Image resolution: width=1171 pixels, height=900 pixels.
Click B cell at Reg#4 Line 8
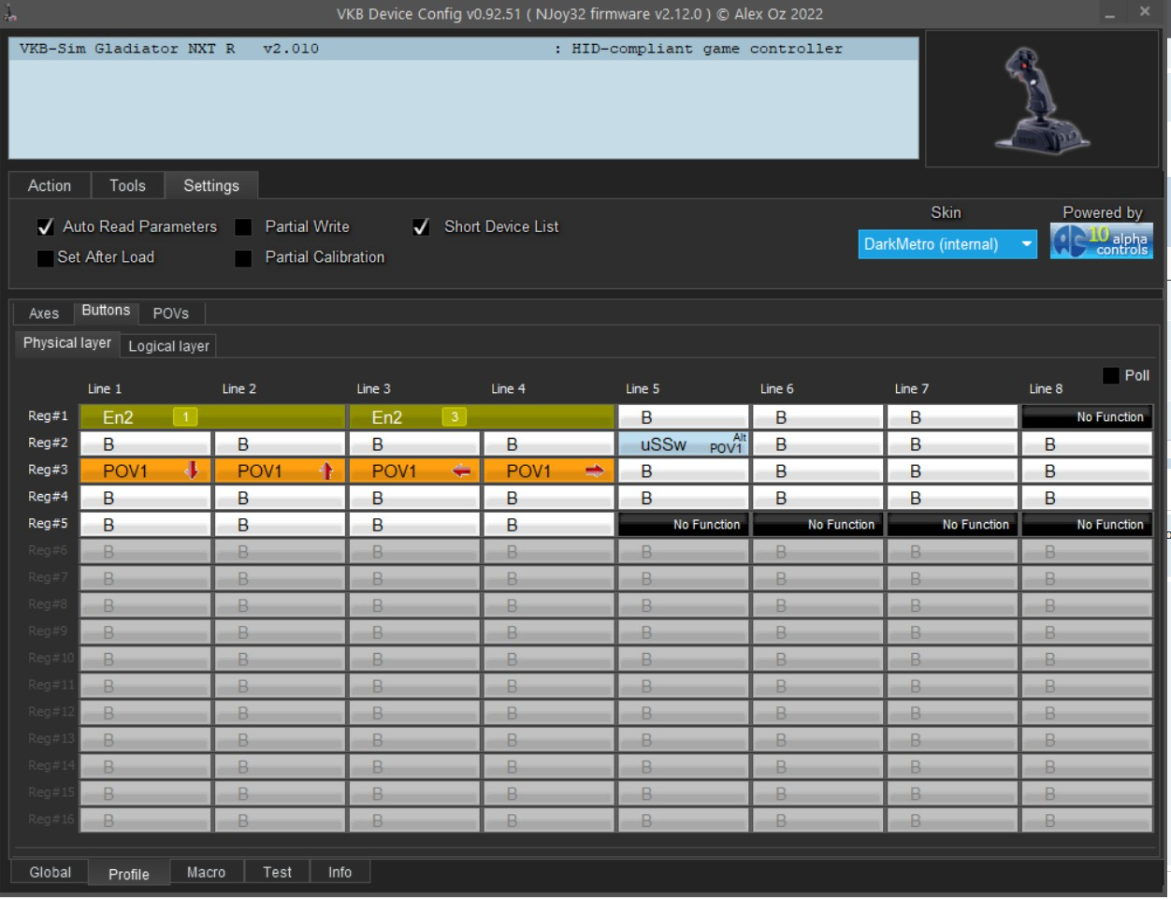1087,497
